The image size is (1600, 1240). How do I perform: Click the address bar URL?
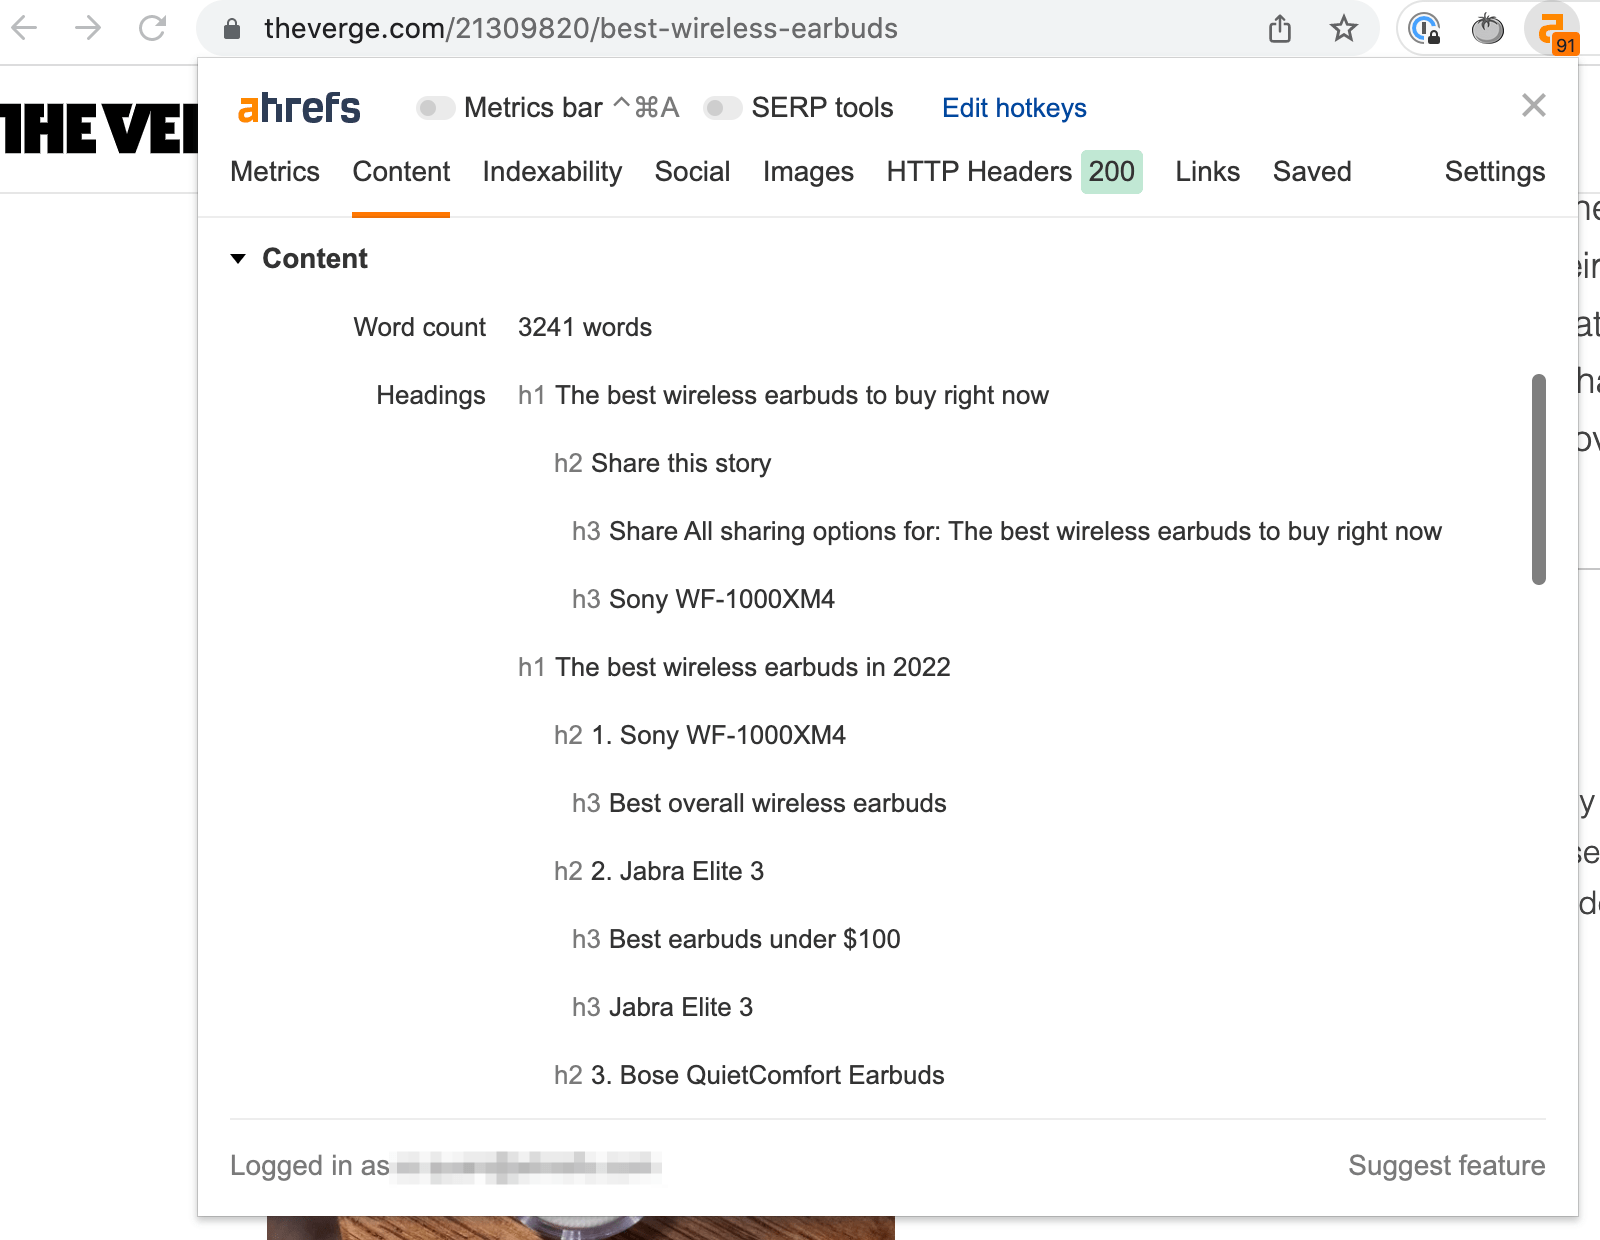(581, 29)
